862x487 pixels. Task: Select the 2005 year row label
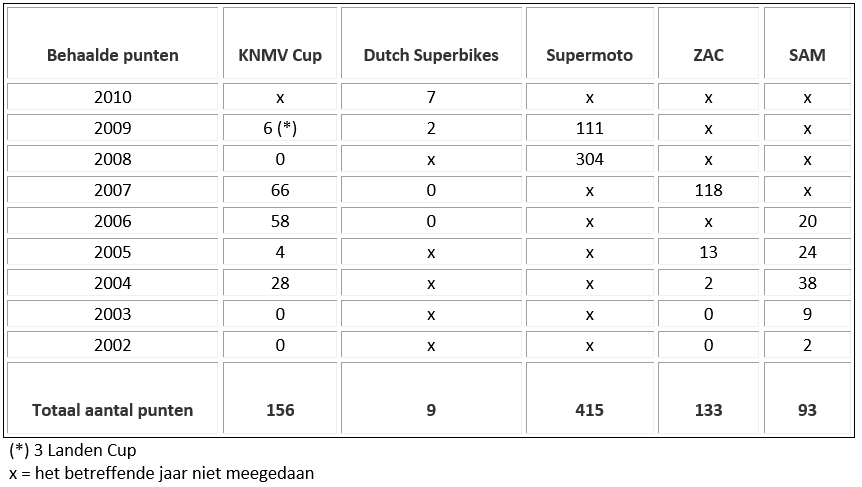(x=113, y=252)
